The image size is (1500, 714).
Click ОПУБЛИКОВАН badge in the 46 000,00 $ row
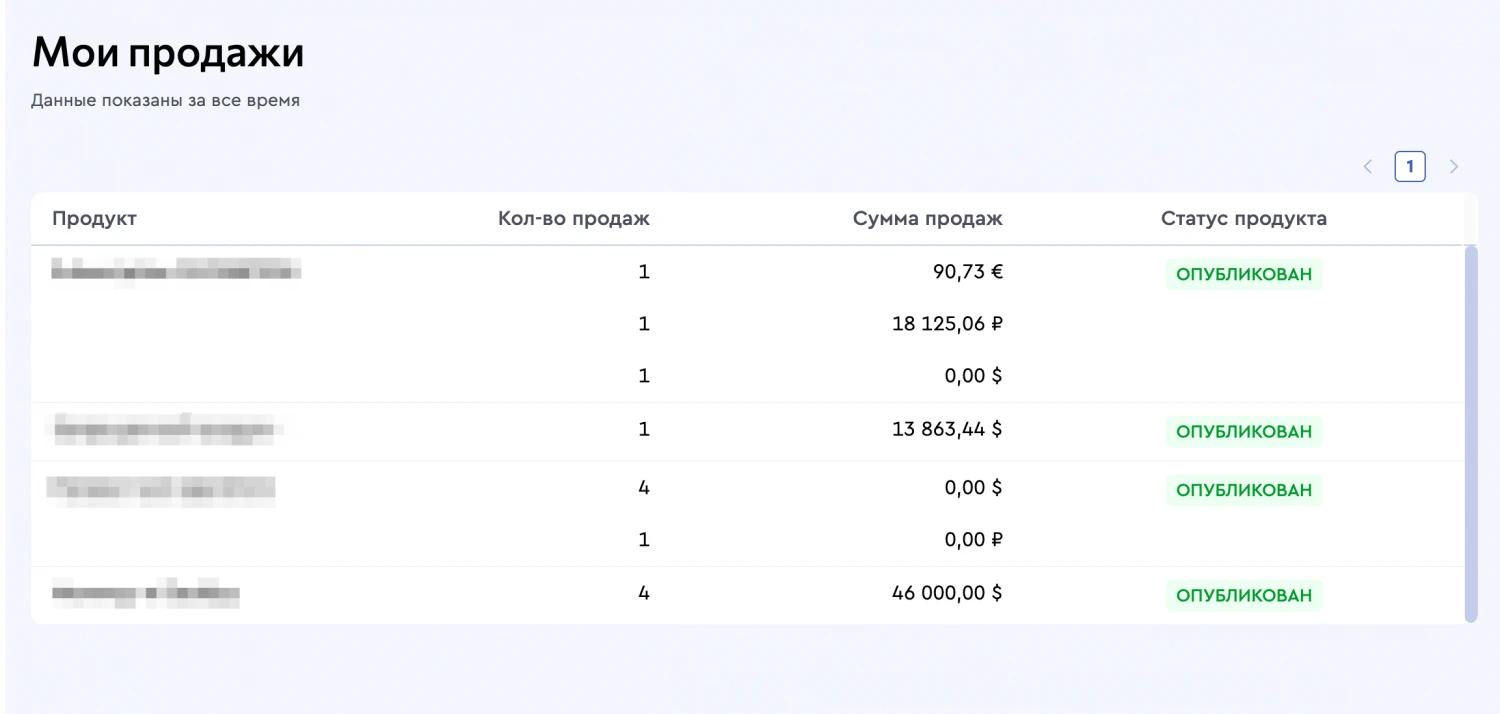pos(1243,596)
